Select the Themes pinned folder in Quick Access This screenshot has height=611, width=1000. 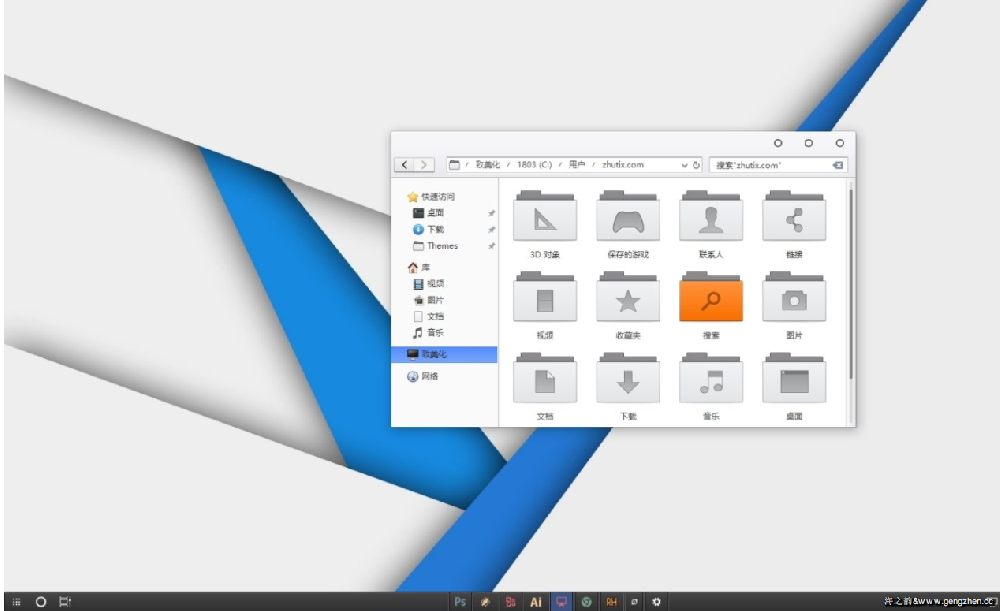pyautogui.click(x=440, y=245)
